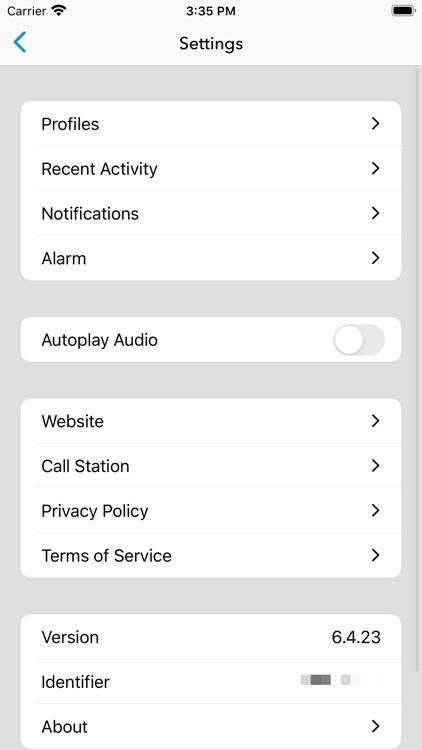
Task: Open the Terms of Service
Action: click(x=211, y=555)
